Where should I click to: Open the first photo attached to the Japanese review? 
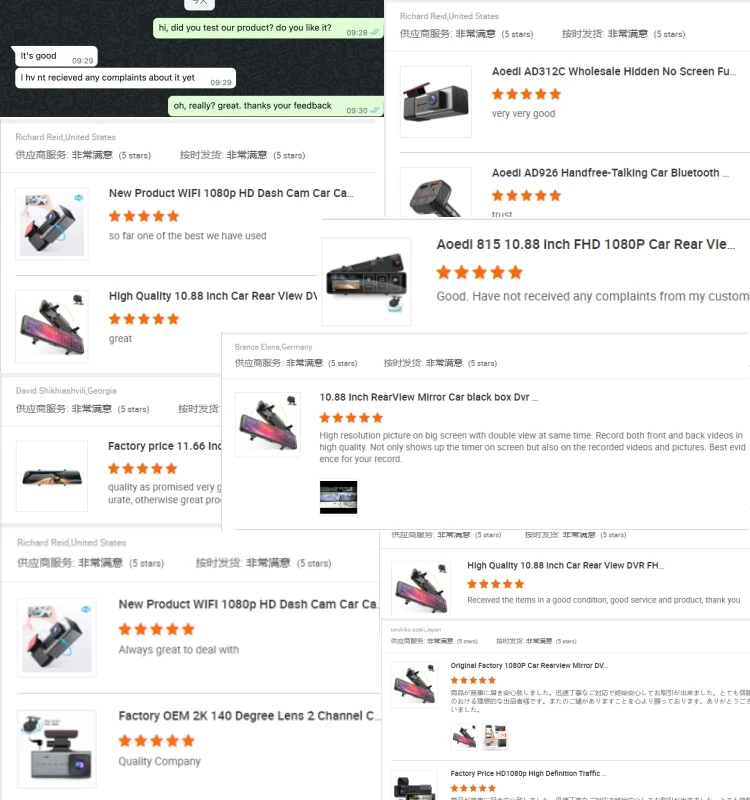pyautogui.click(x=464, y=737)
